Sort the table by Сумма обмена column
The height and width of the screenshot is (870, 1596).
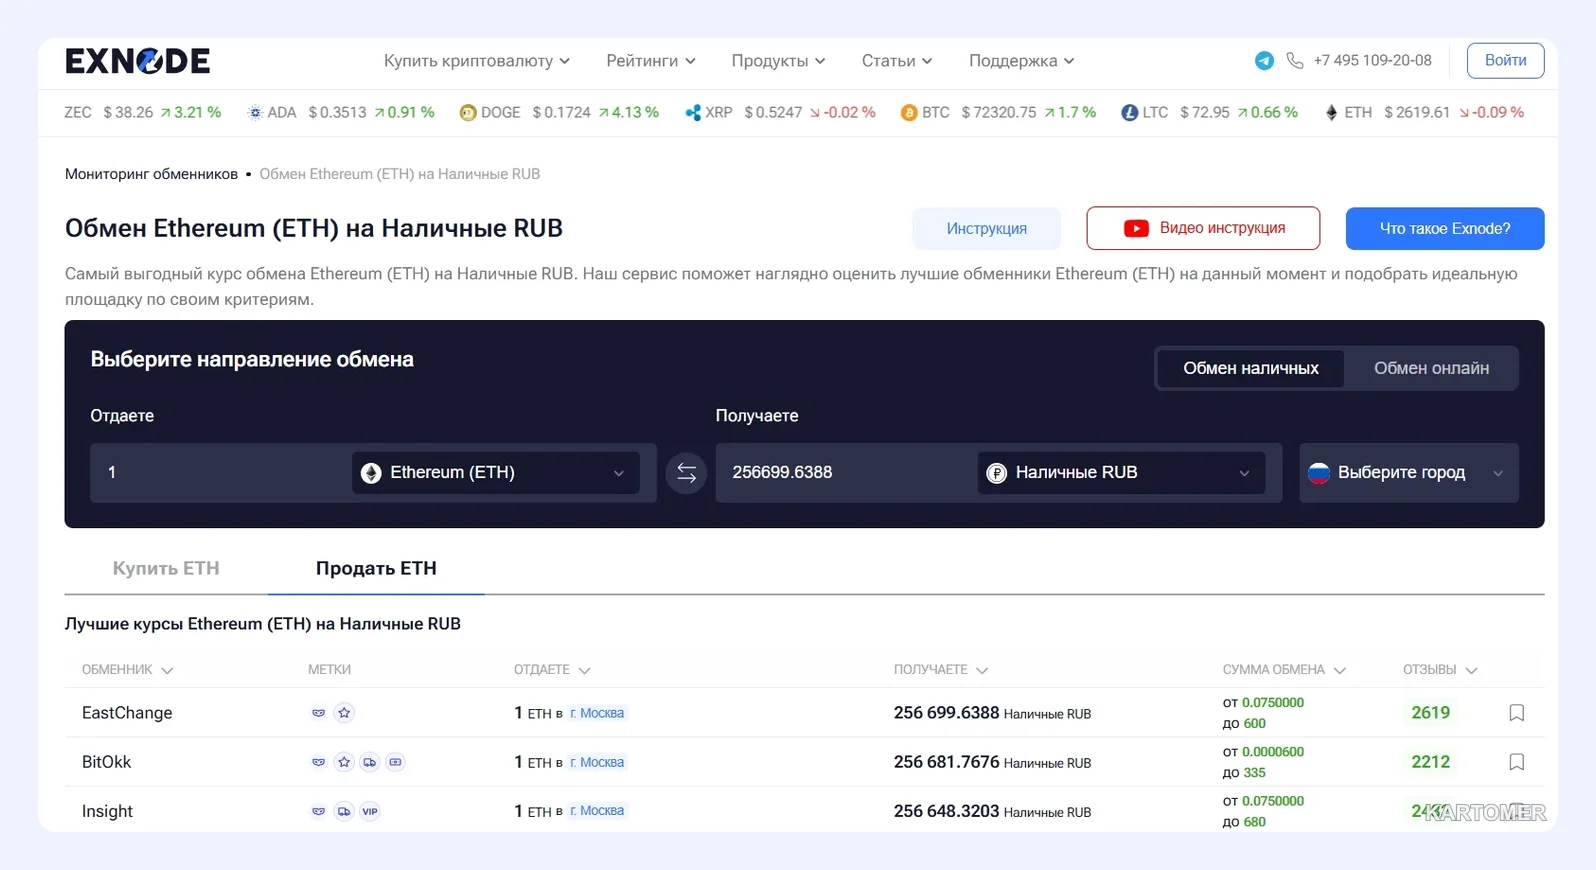point(1284,670)
